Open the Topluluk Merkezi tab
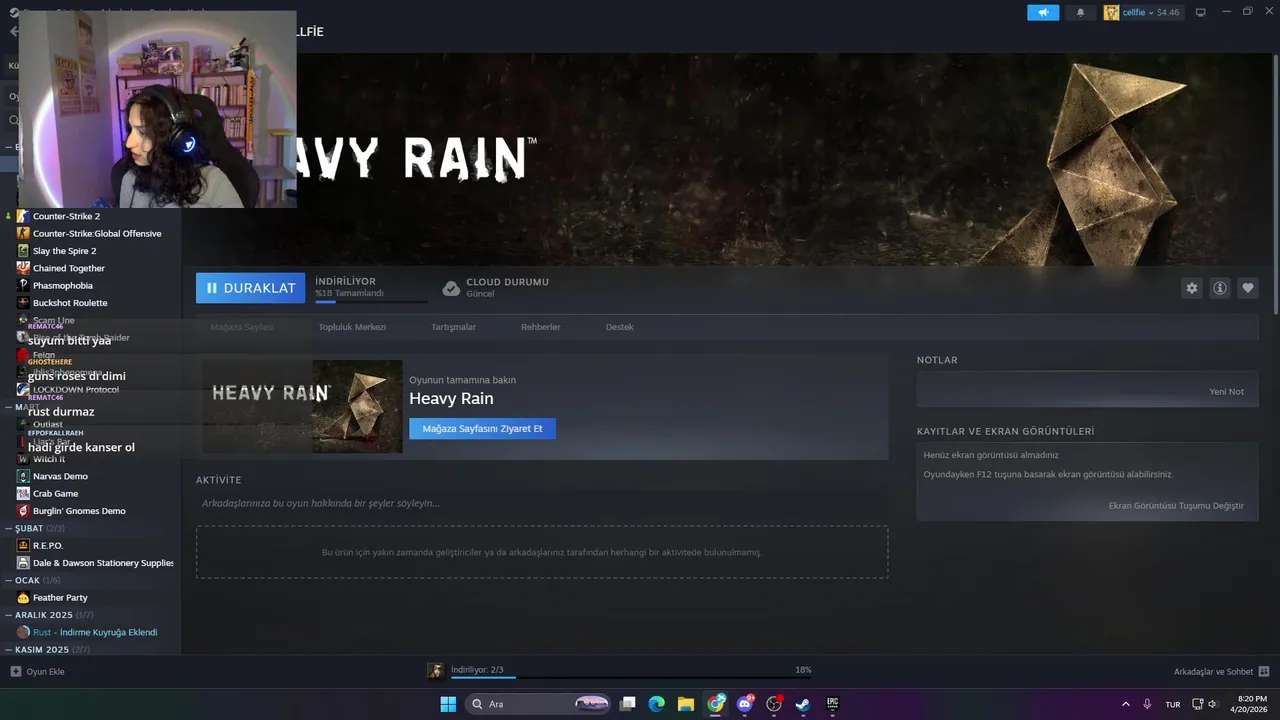The height and width of the screenshot is (720, 1280). tap(352, 327)
